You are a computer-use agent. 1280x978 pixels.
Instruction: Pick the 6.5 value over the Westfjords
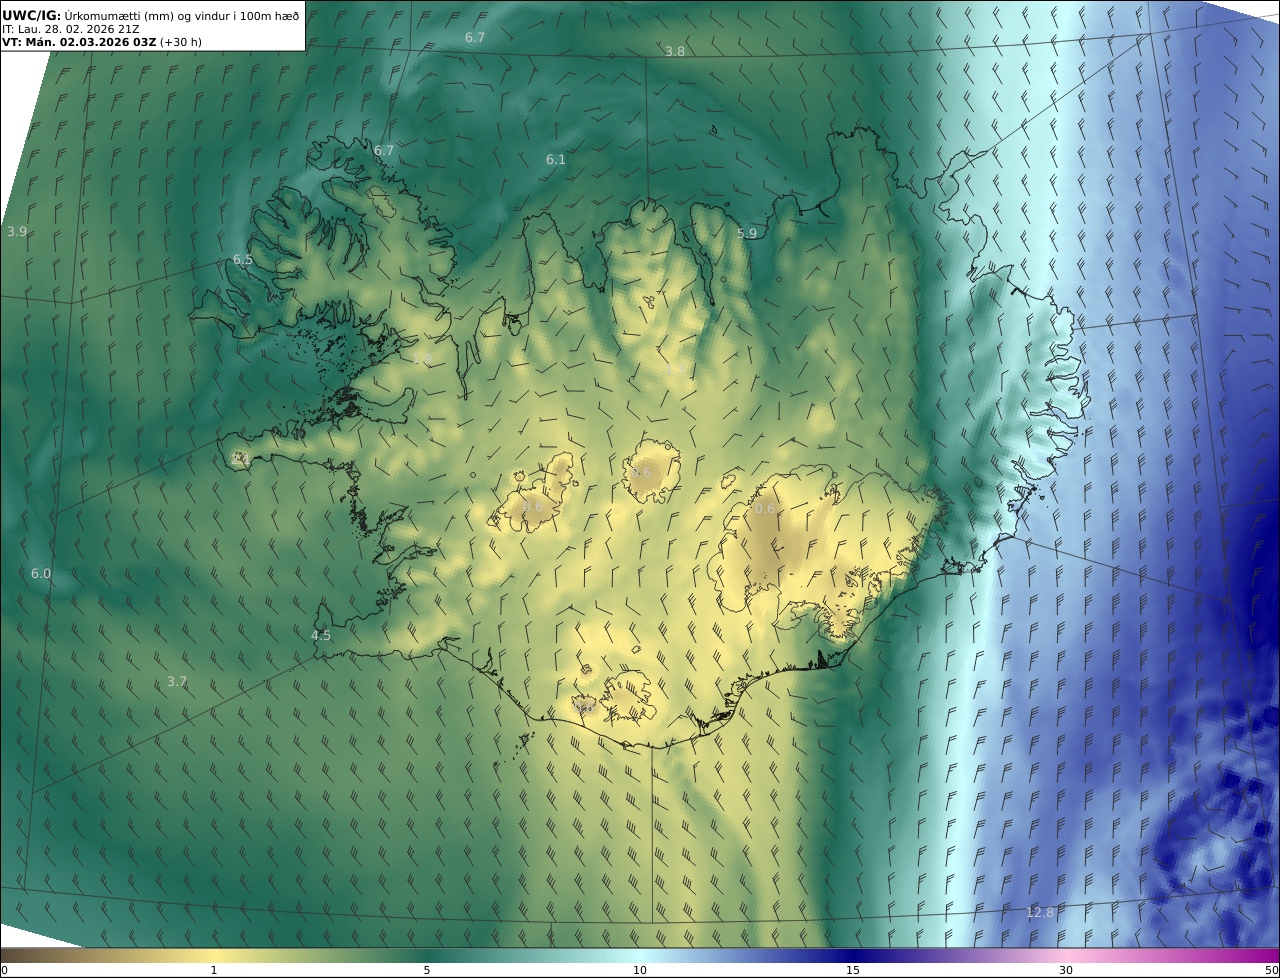(x=243, y=259)
